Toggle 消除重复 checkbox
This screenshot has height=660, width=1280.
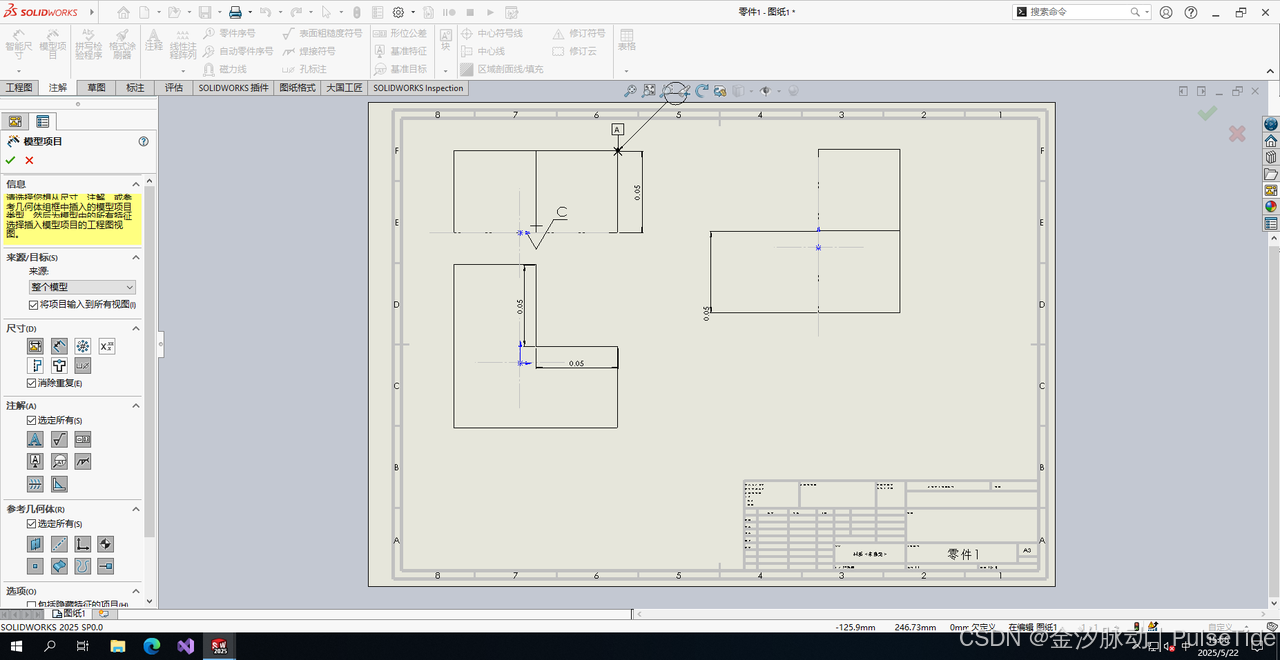click(x=32, y=383)
